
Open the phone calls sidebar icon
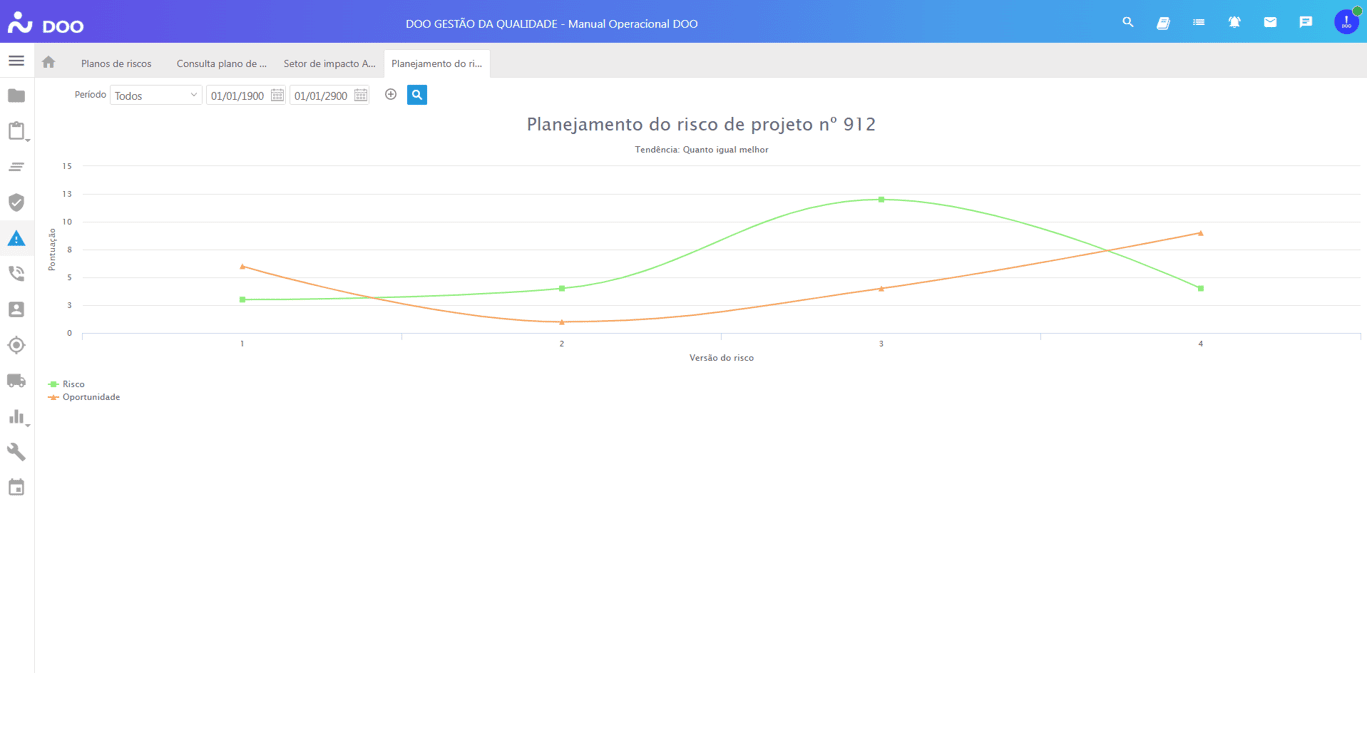point(16,274)
